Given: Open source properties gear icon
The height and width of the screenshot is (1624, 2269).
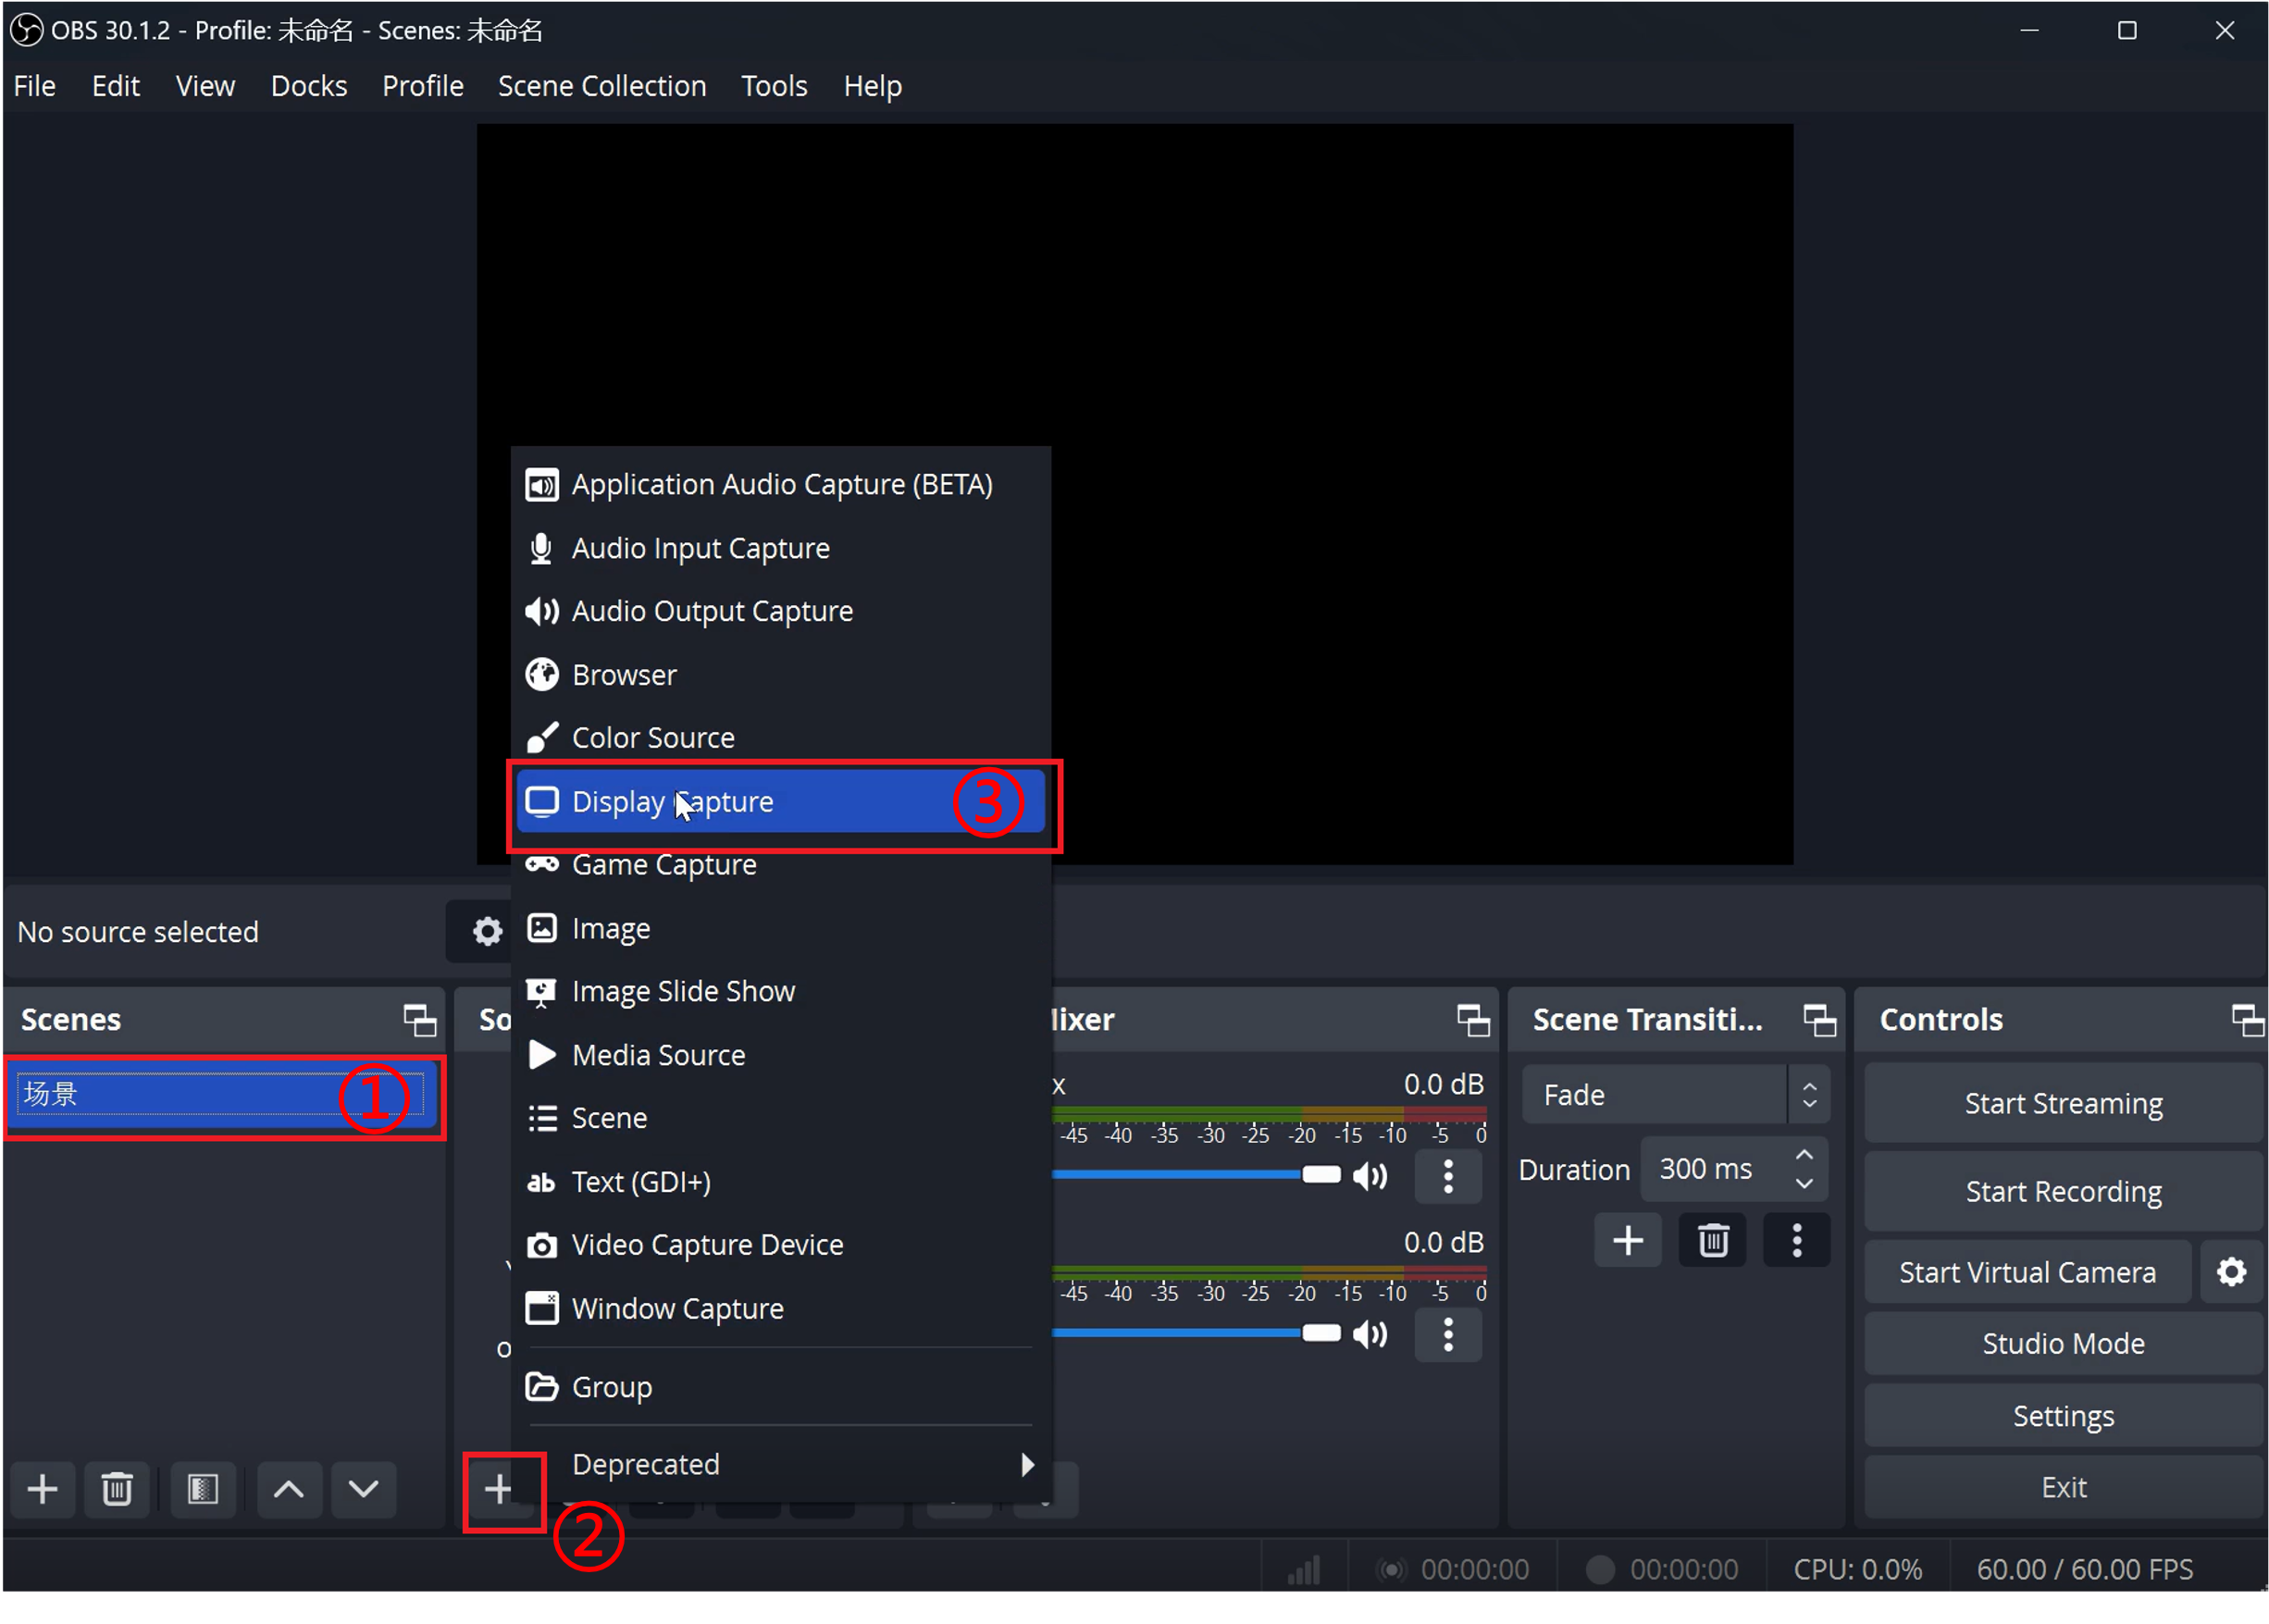Looking at the screenshot, I should pyautogui.click(x=487, y=931).
